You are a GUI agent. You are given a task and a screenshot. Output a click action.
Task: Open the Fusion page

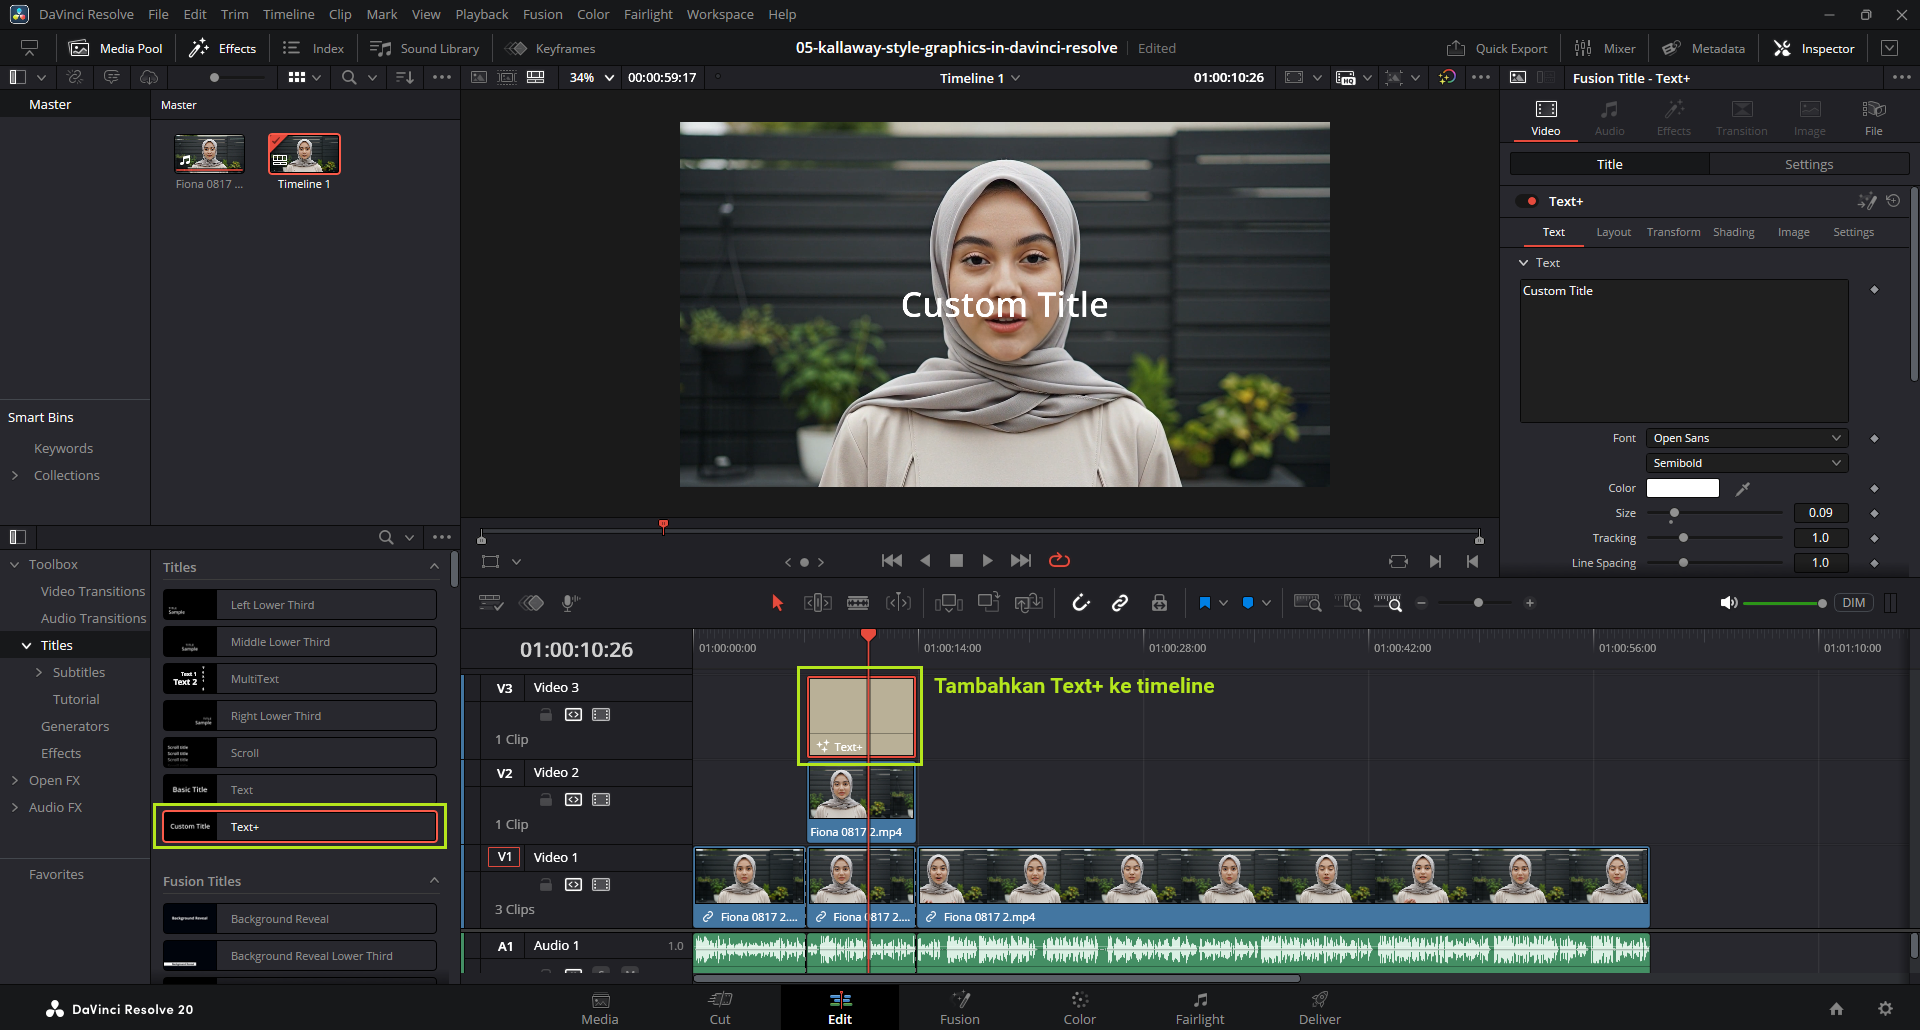click(959, 1007)
